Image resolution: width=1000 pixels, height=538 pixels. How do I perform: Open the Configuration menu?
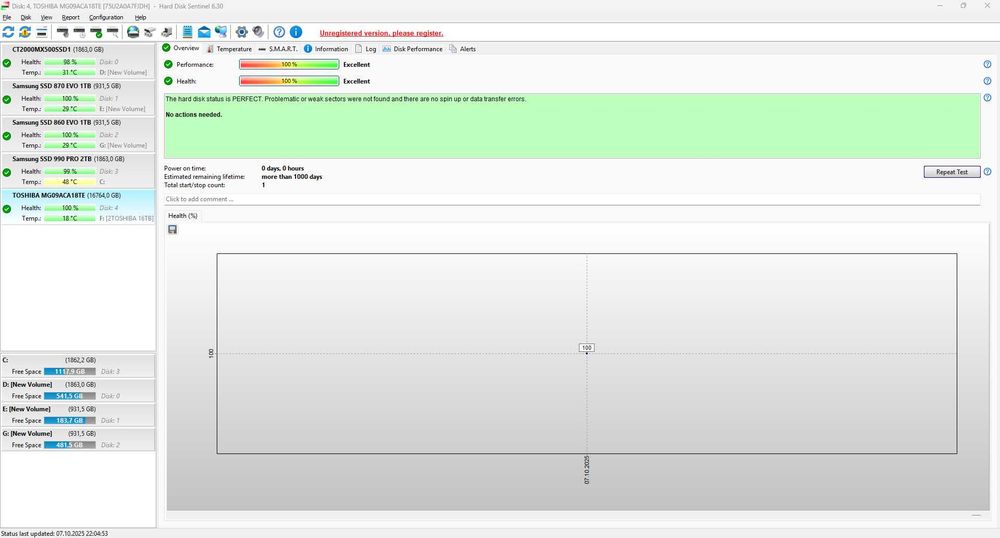106,17
